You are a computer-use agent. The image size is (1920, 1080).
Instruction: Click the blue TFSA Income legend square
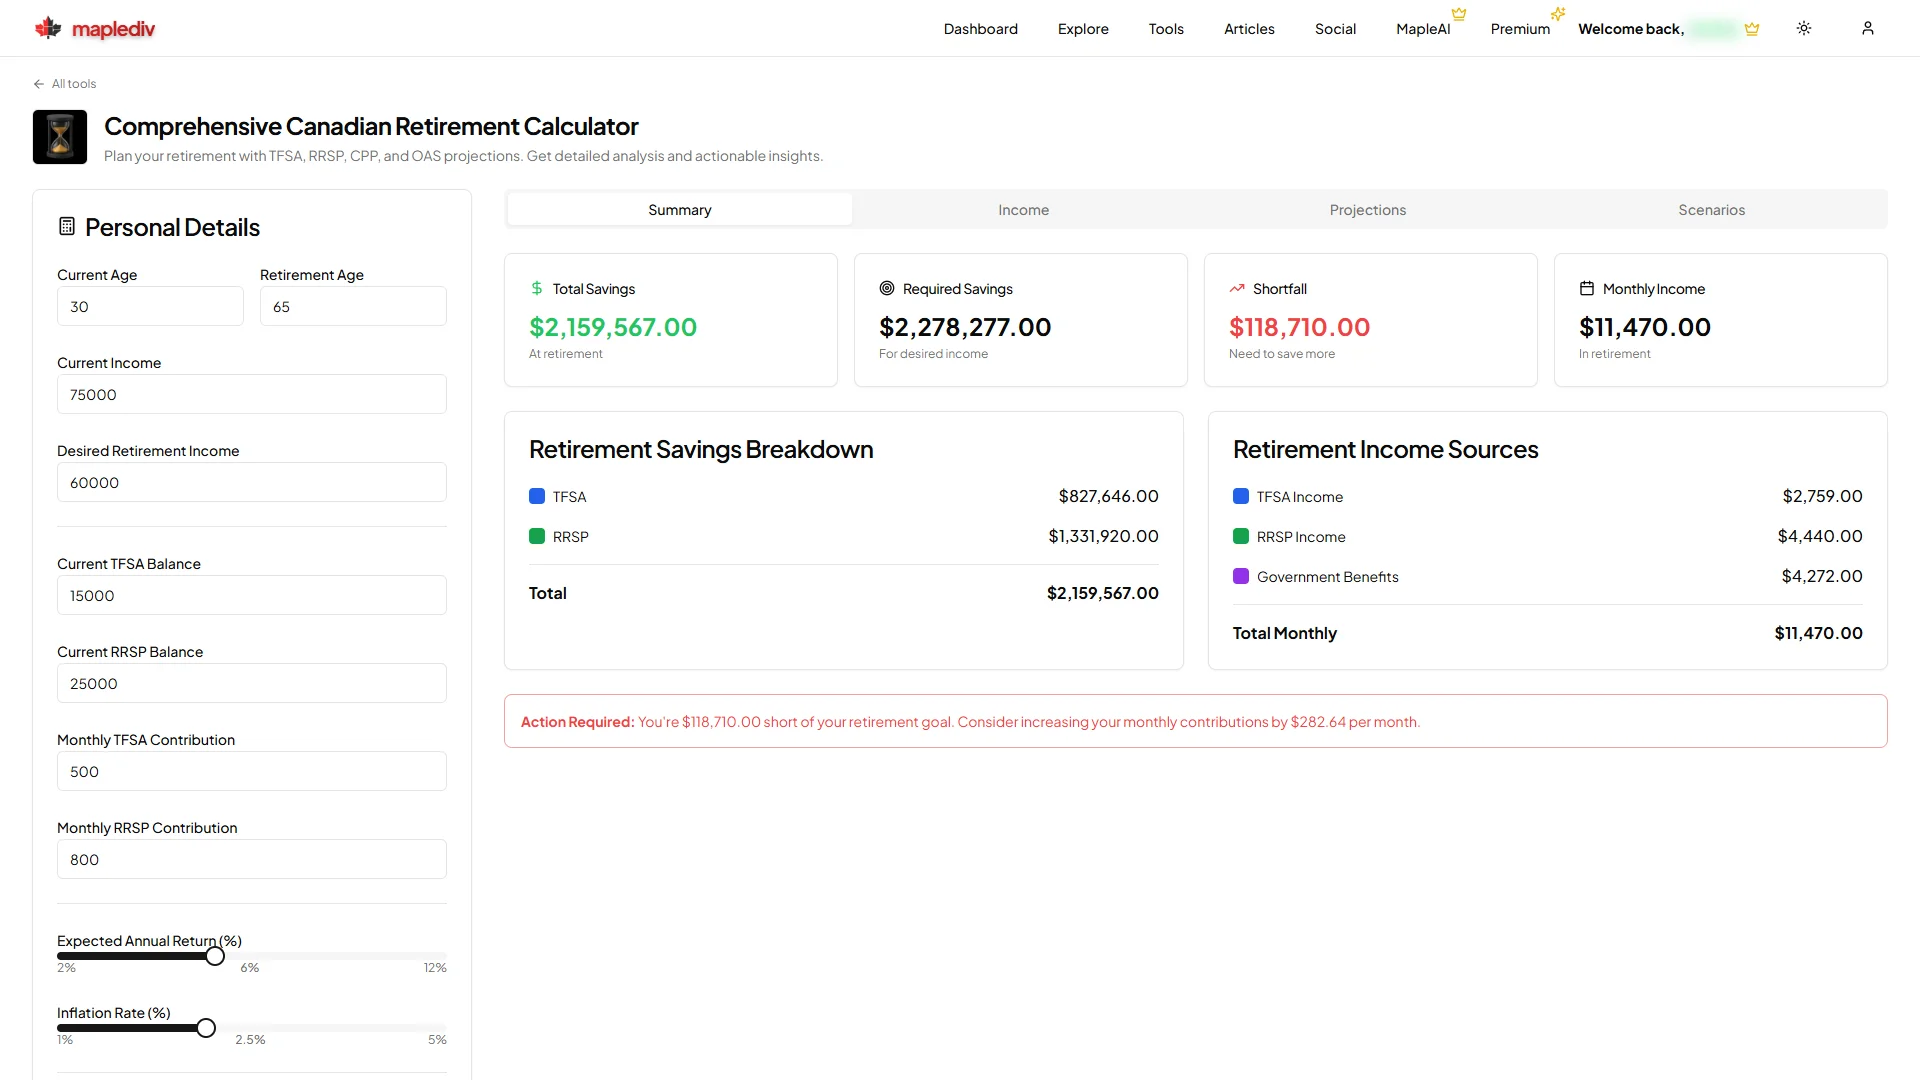pyautogui.click(x=1241, y=496)
